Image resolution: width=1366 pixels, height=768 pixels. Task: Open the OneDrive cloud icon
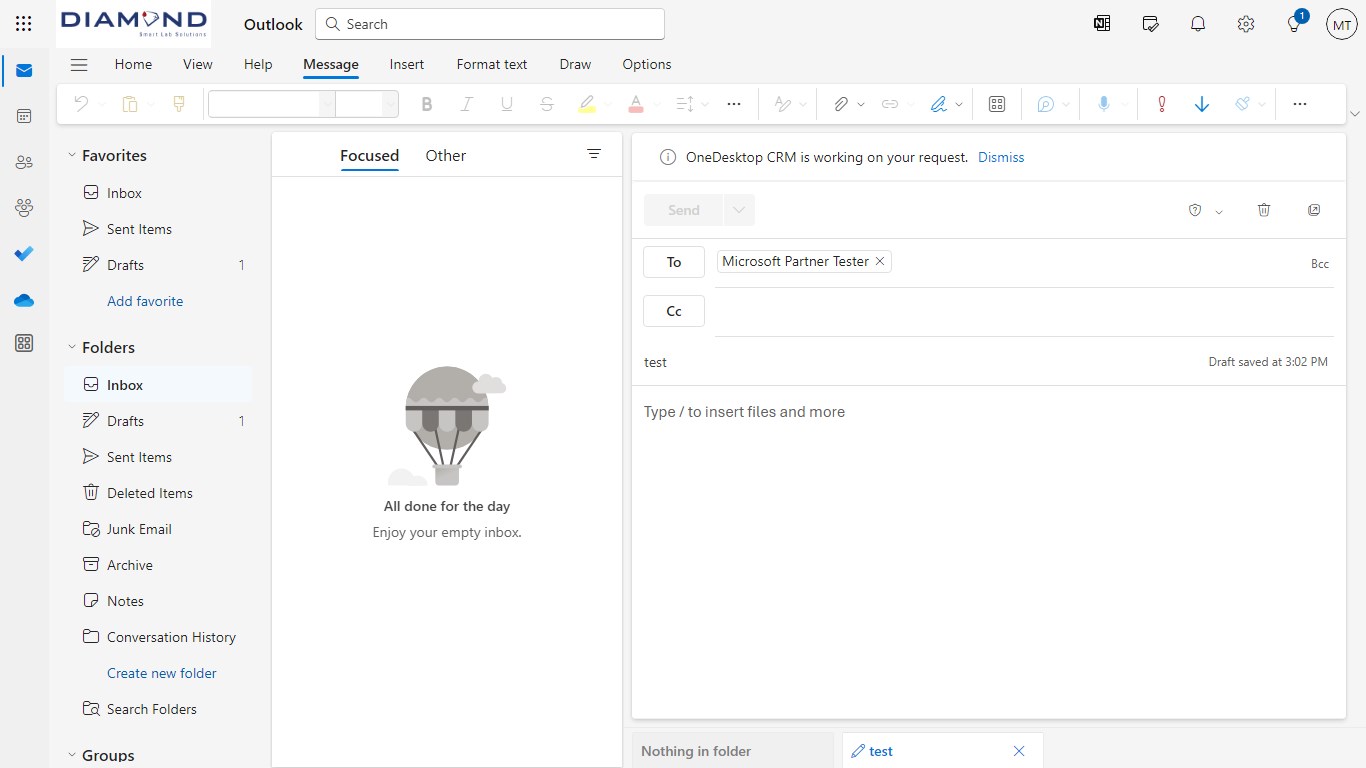click(24, 300)
